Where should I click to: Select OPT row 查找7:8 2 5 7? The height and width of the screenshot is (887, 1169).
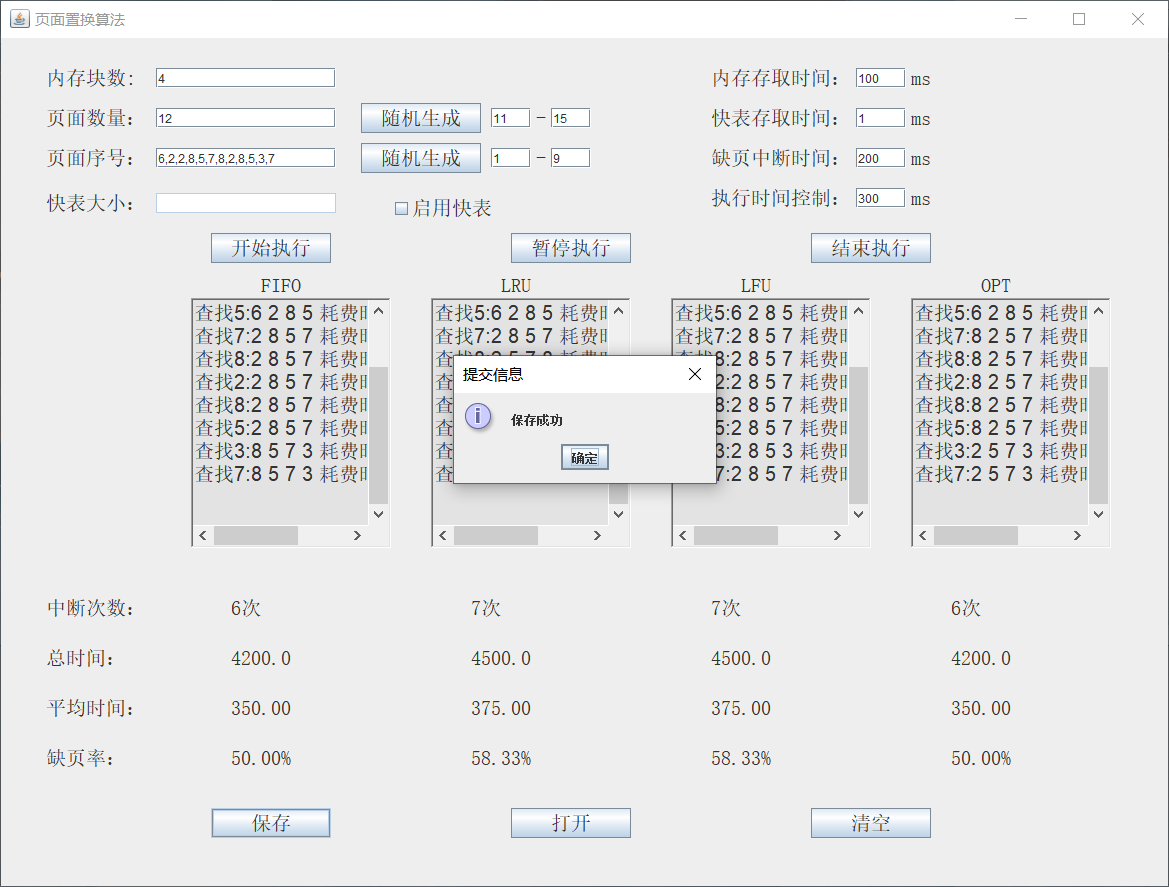(1001, 336)
